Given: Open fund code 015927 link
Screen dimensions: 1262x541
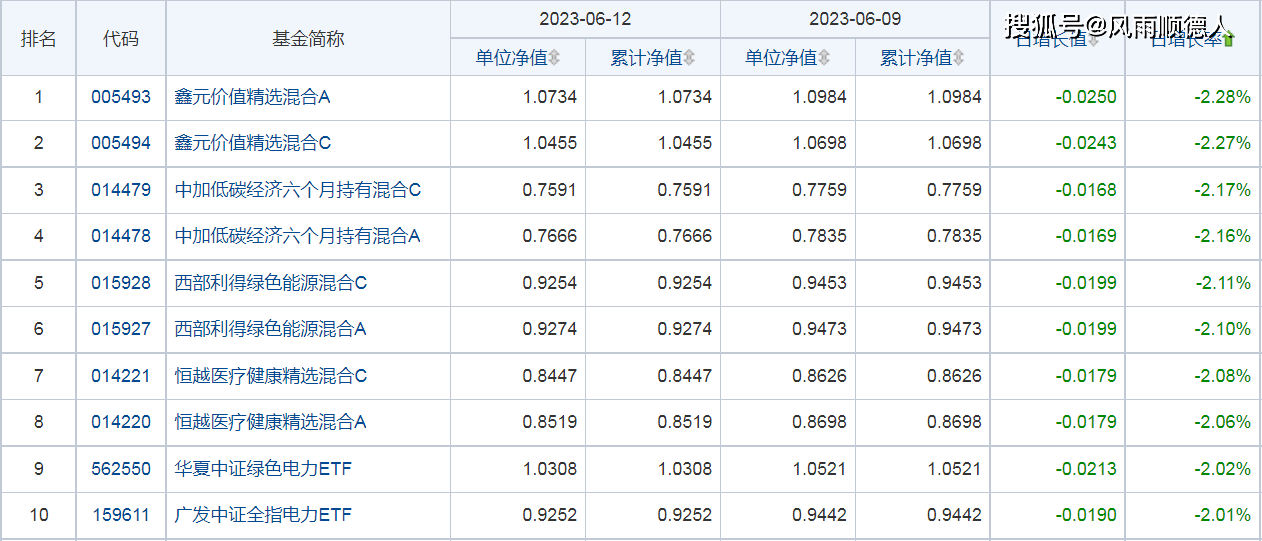Looking at the screenshot, I should tap(121, 329).
